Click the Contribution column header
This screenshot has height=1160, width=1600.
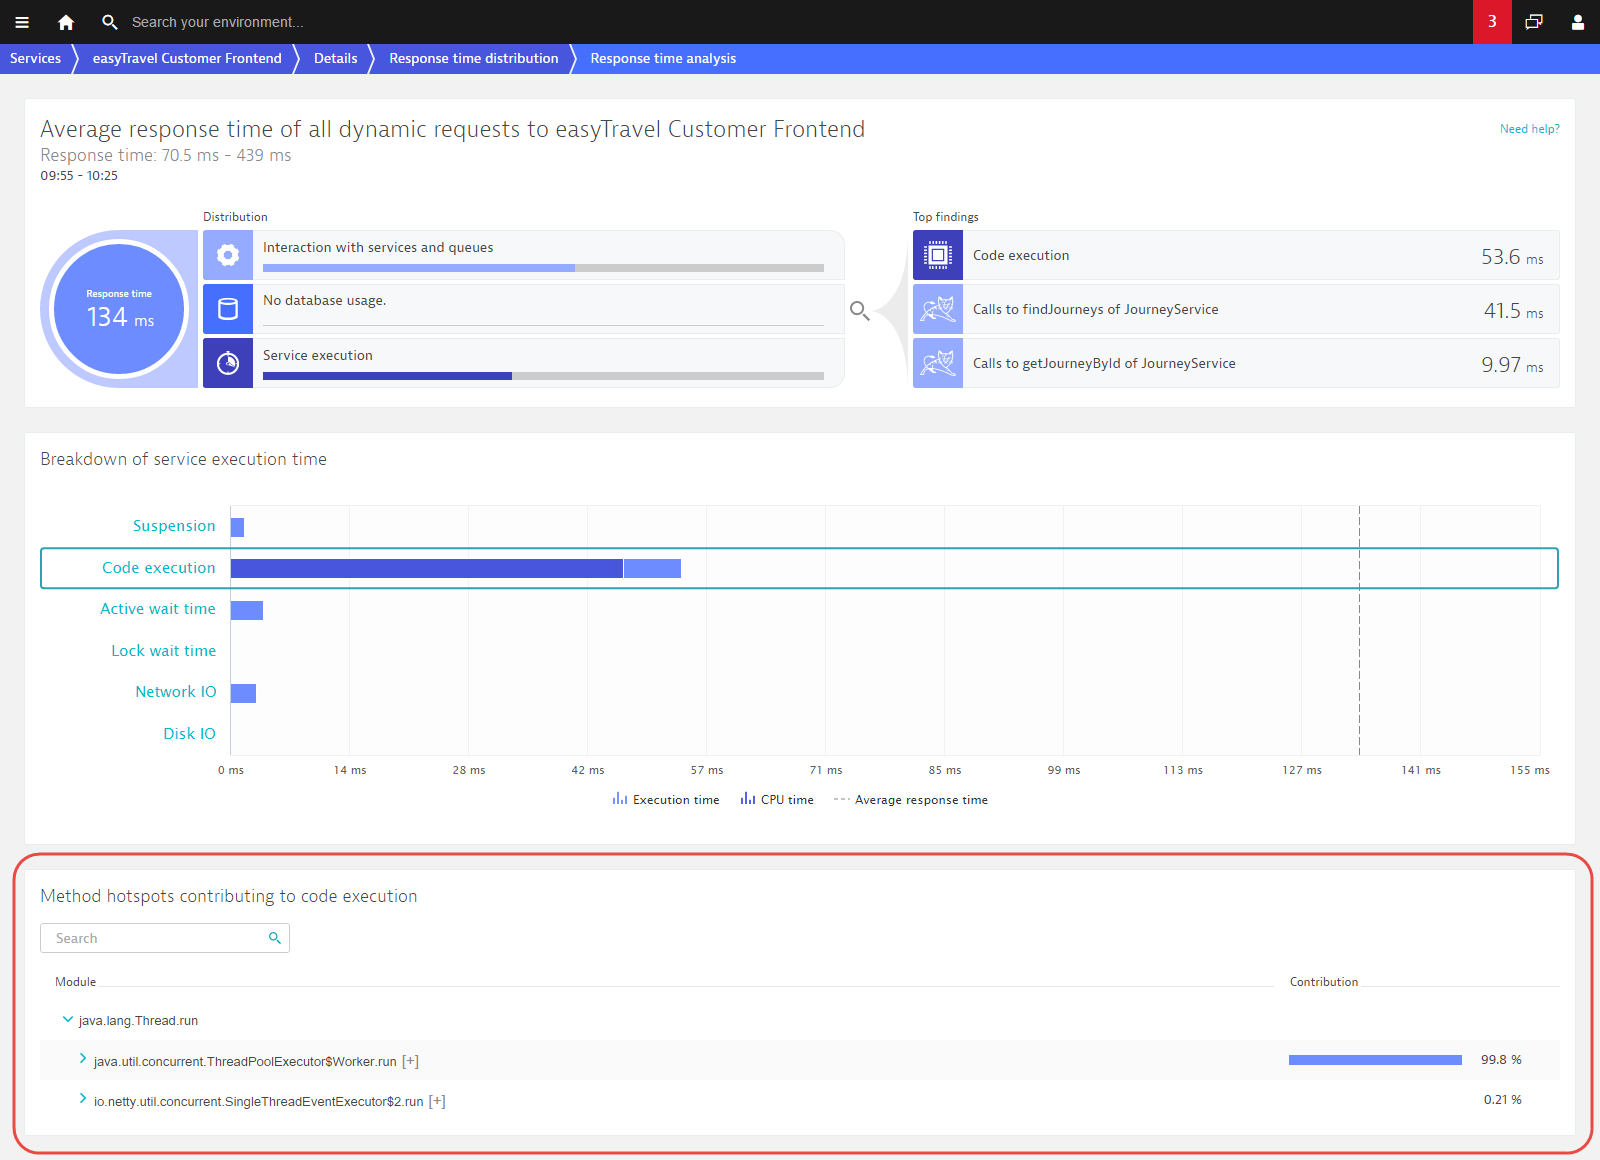1324,982
